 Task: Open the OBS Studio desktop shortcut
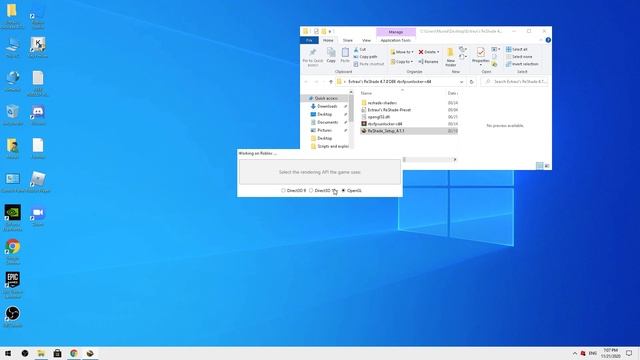(x=13, y=316)
